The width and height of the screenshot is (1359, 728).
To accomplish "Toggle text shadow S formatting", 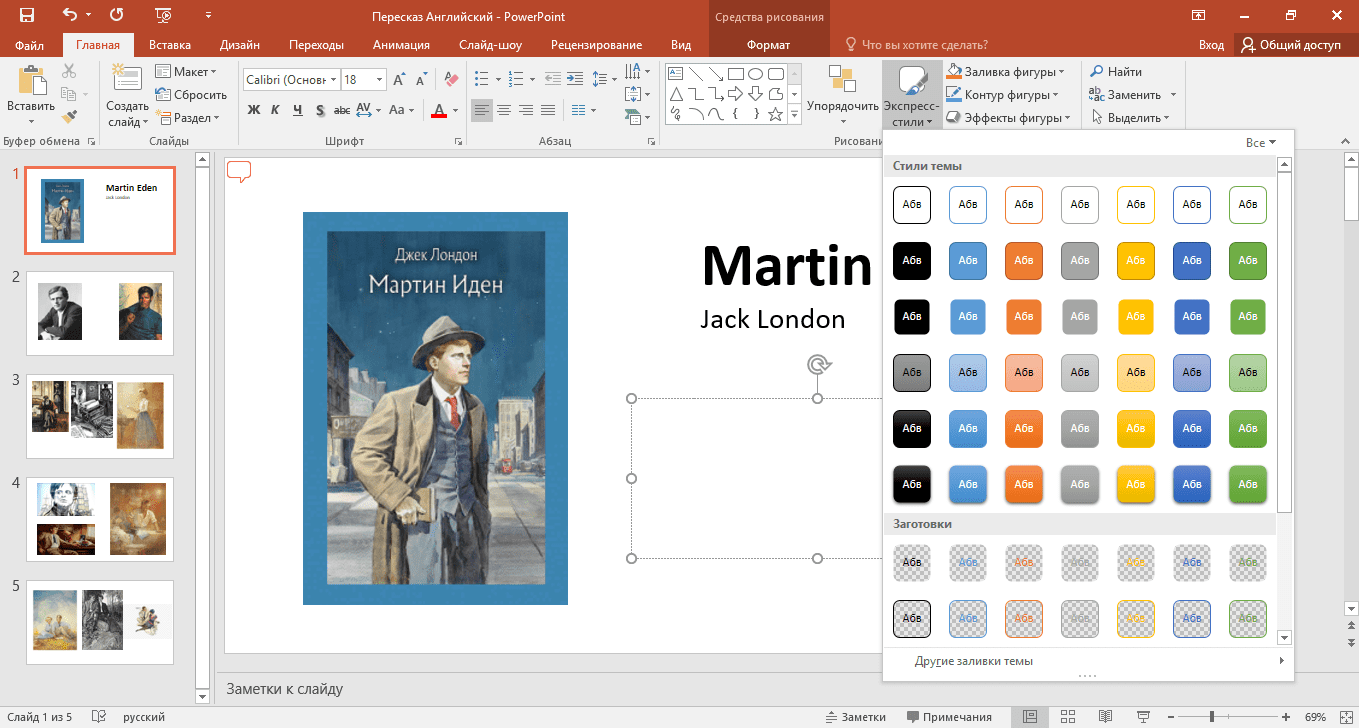I will pyautogui.click(x=320, y=110).
